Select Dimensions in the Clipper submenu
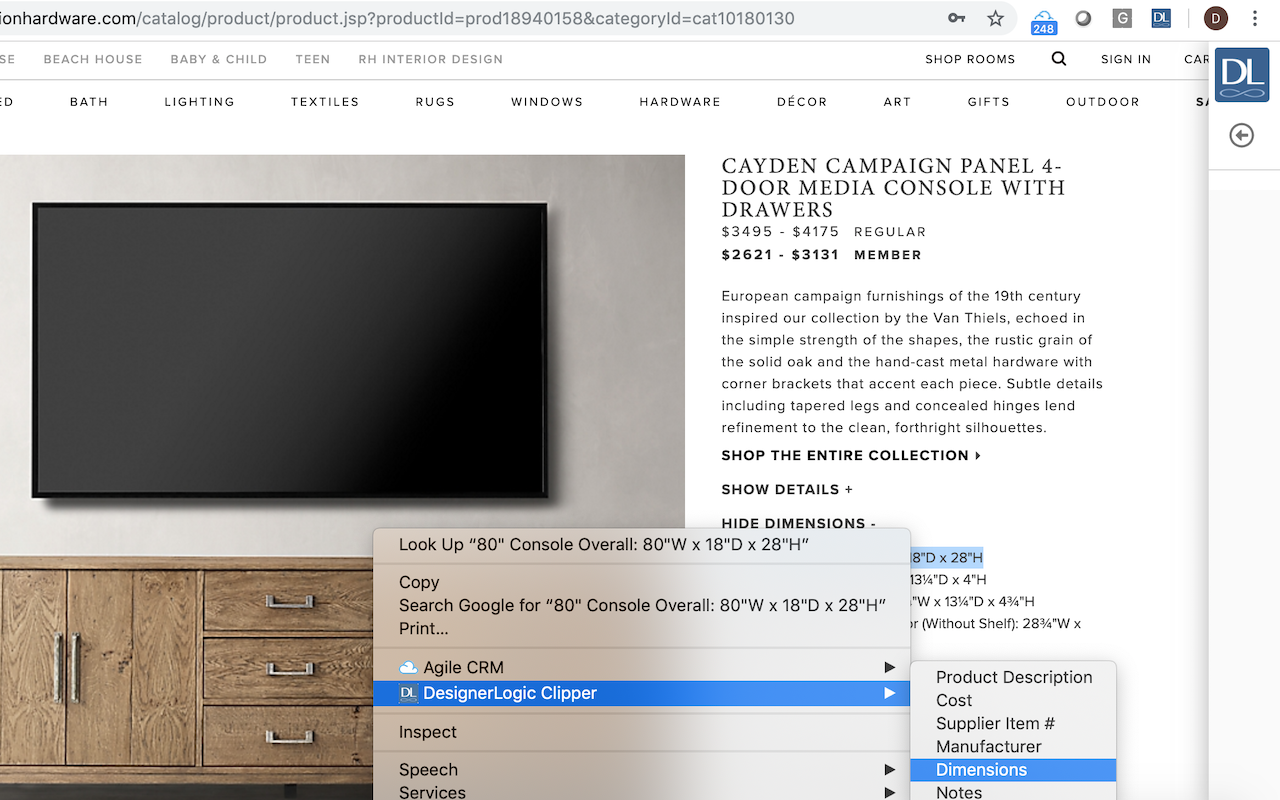This screenshot has height=800, width=1280. pos(1013,770)
